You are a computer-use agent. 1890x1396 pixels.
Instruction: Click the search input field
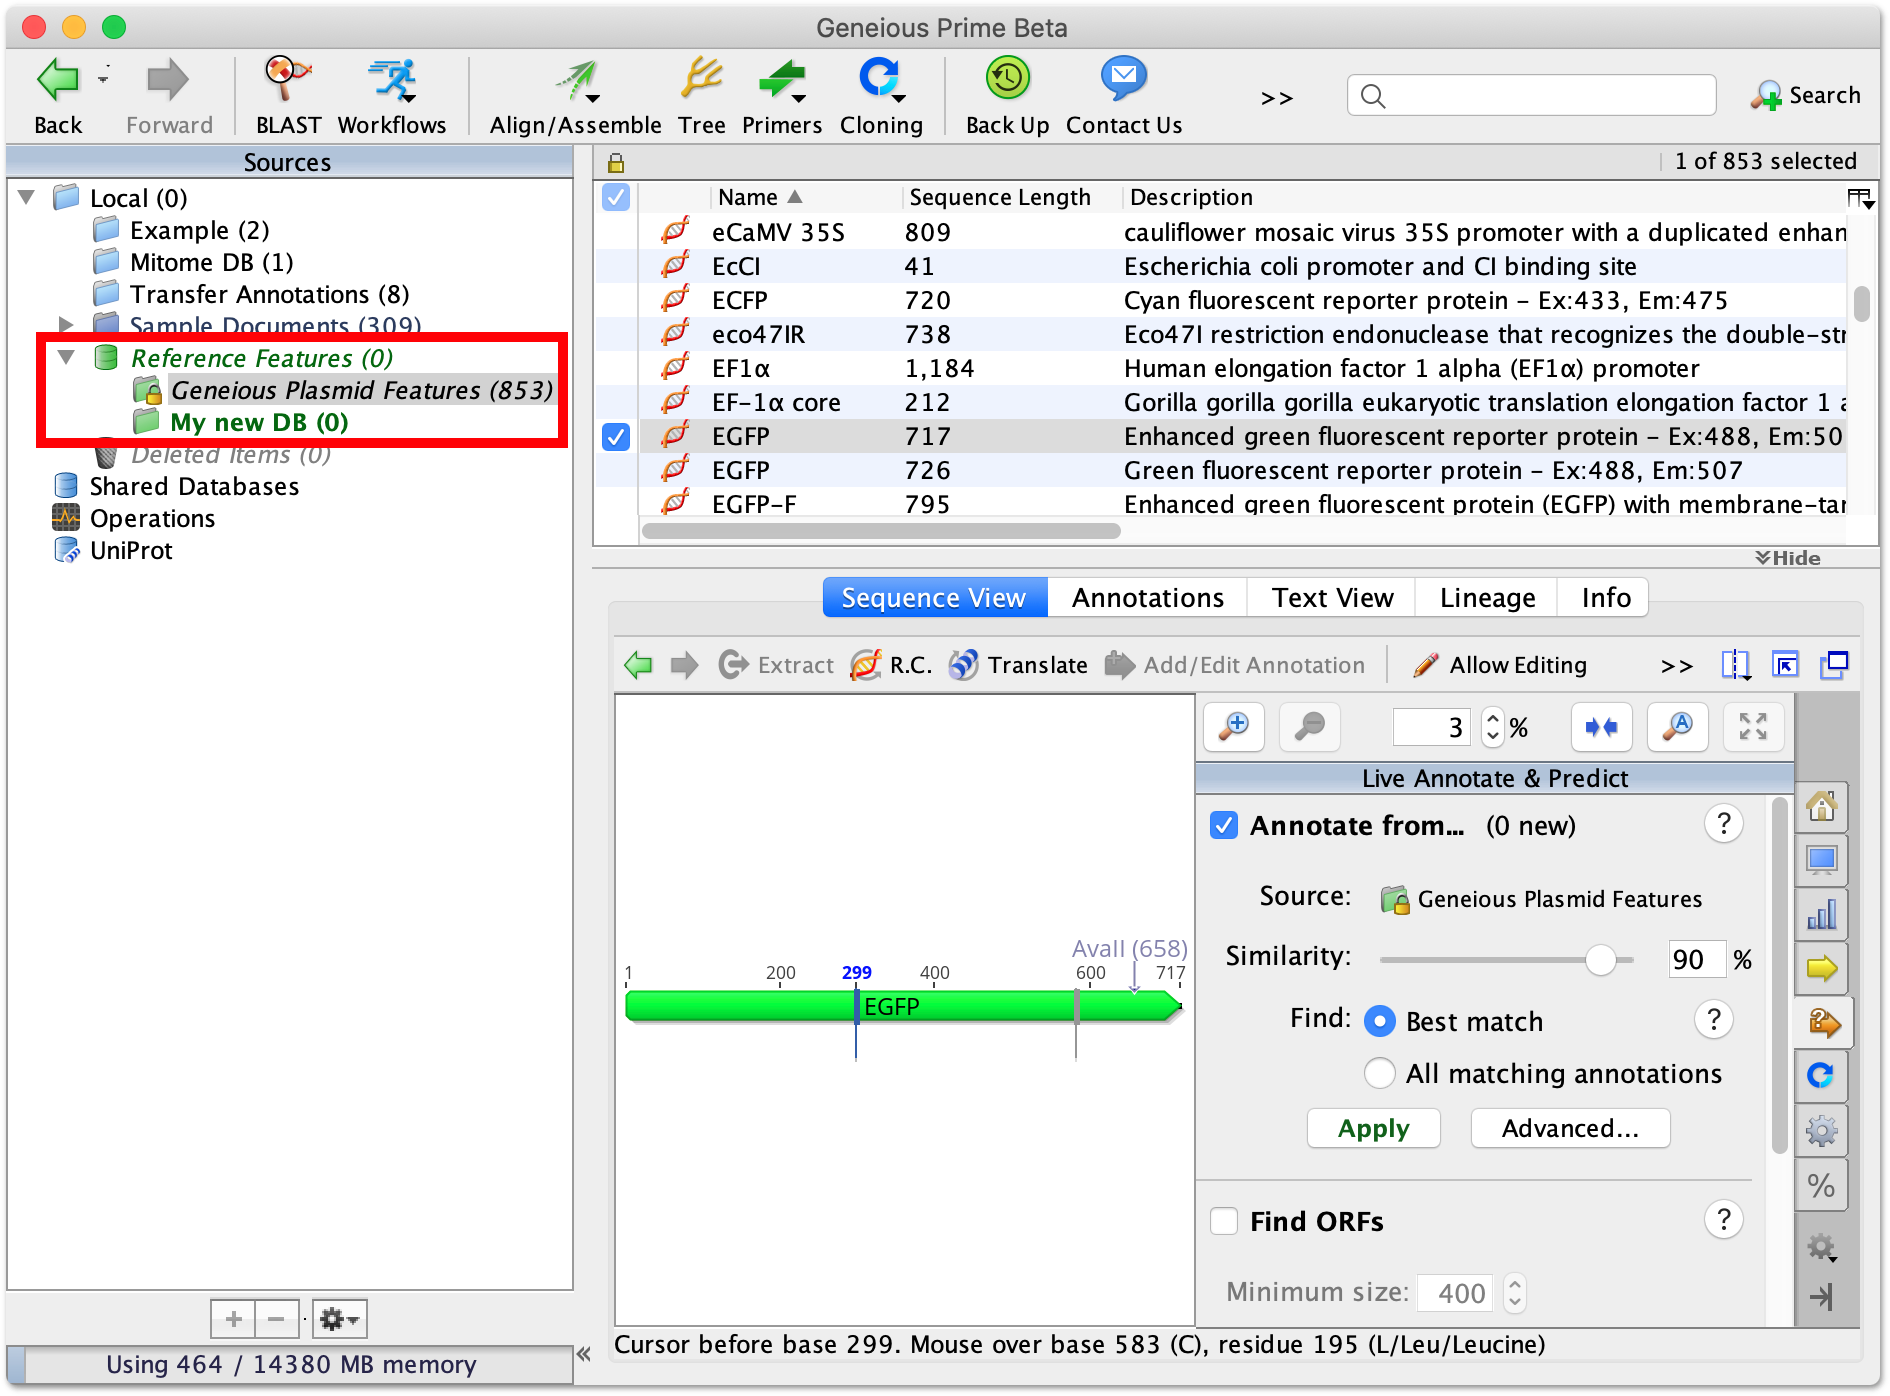[1531, 95]
